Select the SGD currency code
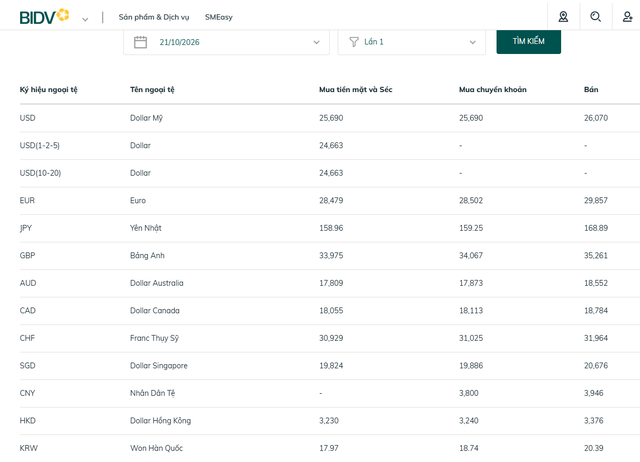 tap(27, 365)
